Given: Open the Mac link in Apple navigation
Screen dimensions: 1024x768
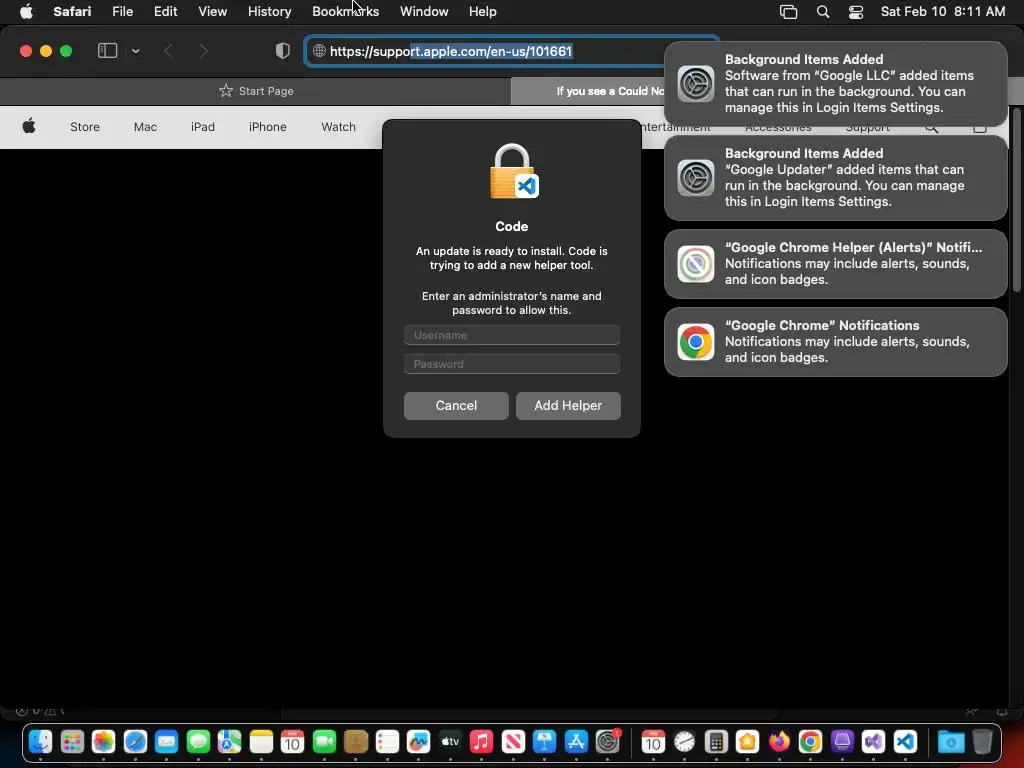Looking at the screenshot, I should point(145,127).
